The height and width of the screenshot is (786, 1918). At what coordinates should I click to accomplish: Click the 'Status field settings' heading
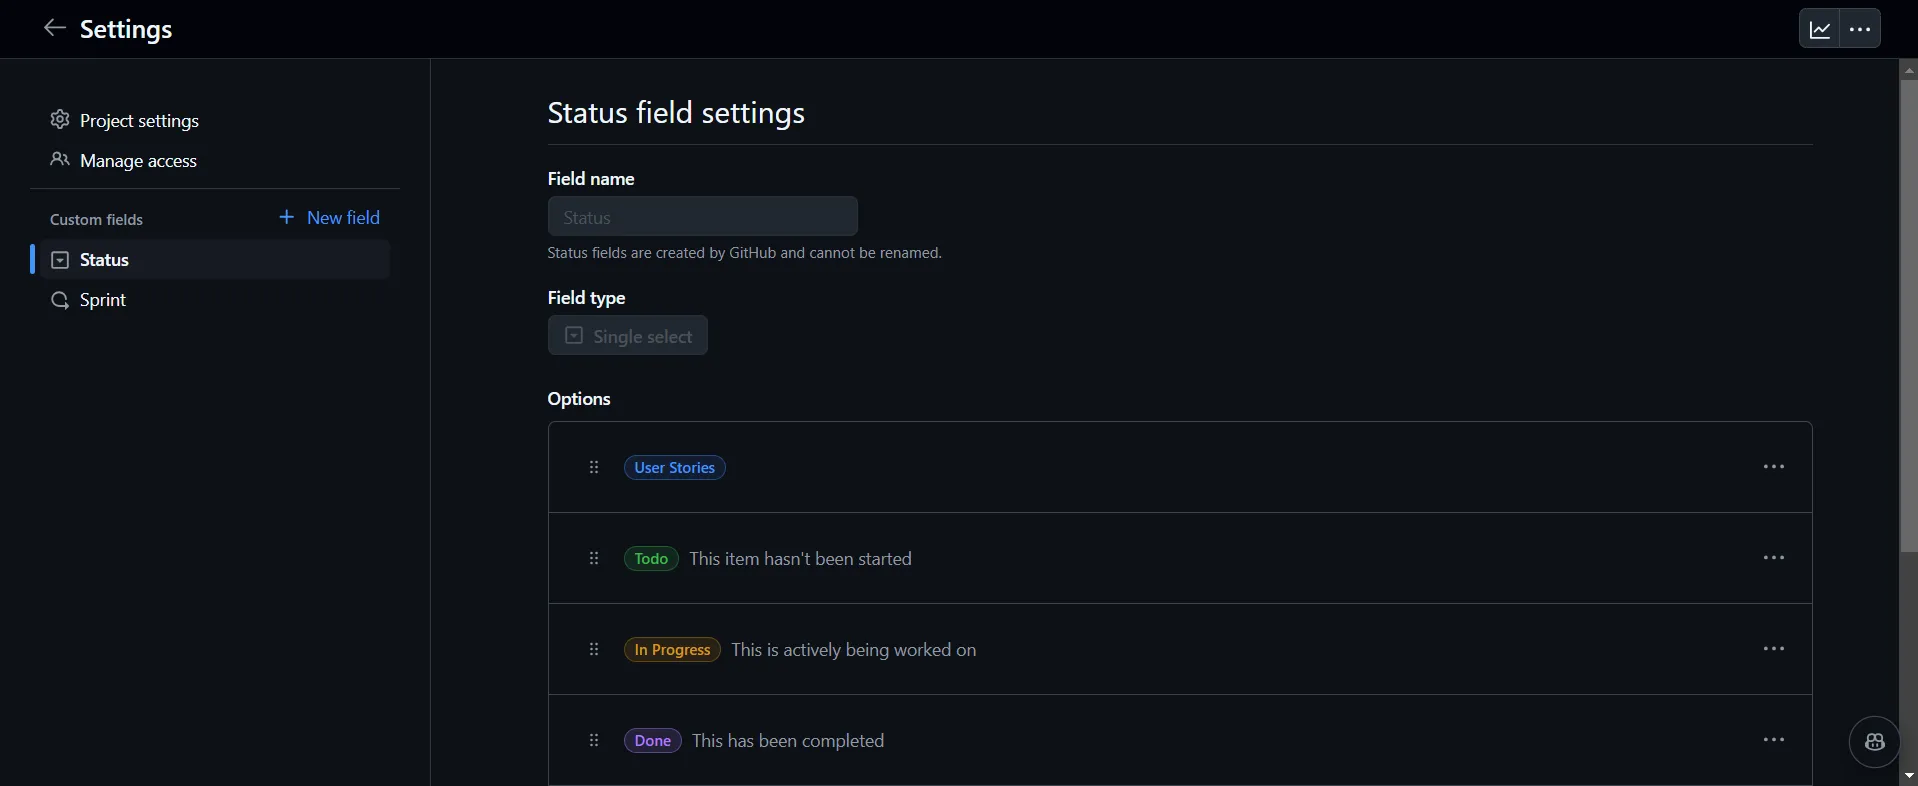(x=676, y=112)
